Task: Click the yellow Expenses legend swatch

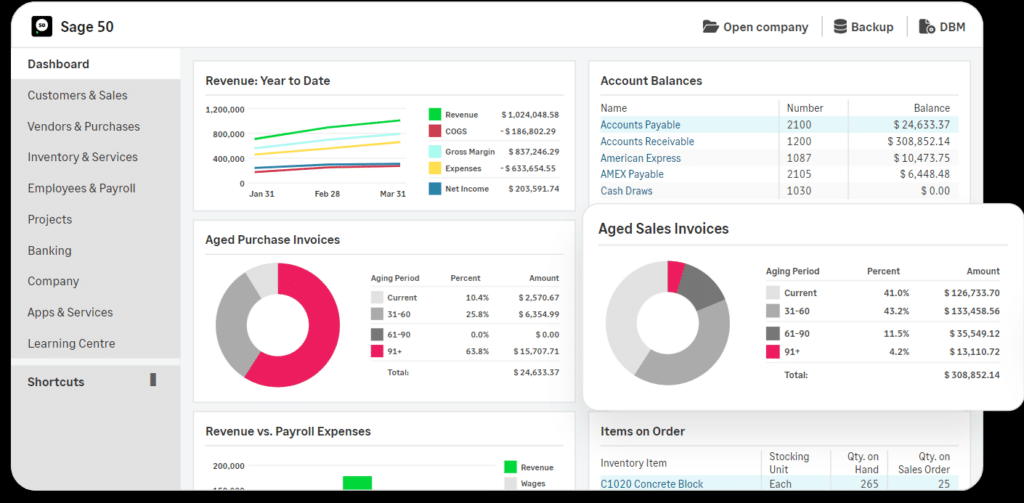Action: [x=435, y=169]
